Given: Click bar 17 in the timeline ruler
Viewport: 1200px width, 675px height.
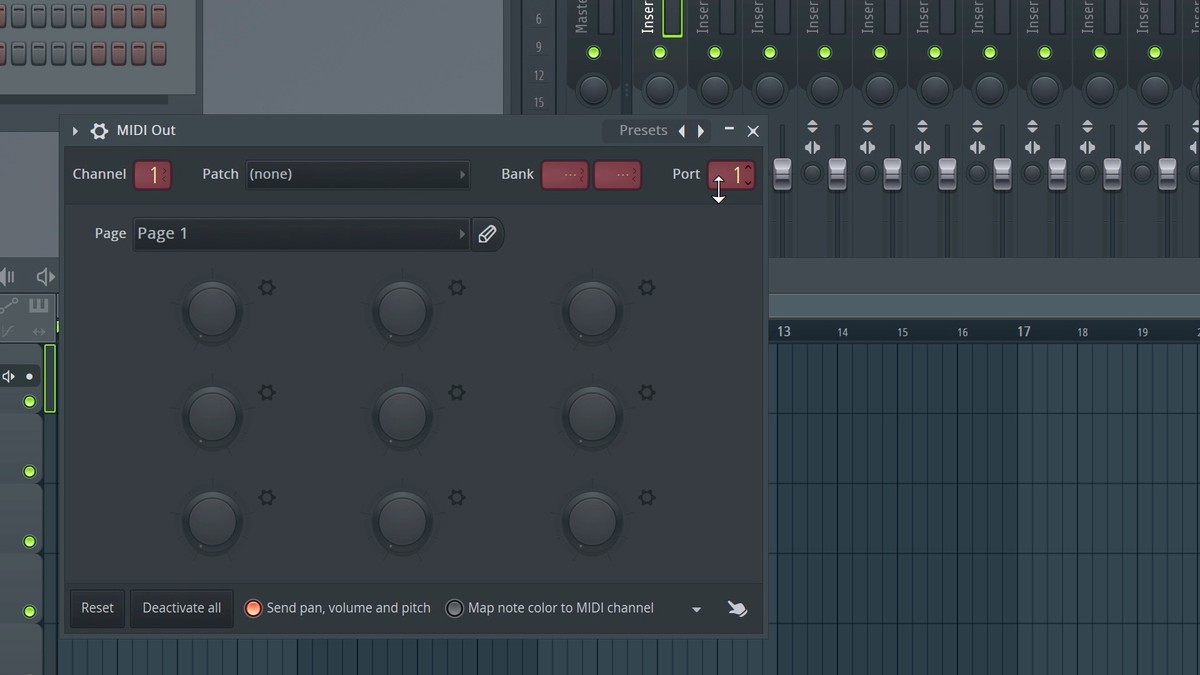Looking at the screenshot, I should [x=1023, y=331].
